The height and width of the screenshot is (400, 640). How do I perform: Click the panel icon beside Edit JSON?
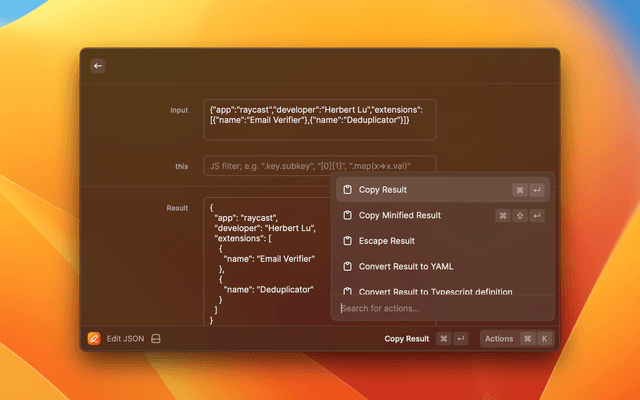(156, 339)
